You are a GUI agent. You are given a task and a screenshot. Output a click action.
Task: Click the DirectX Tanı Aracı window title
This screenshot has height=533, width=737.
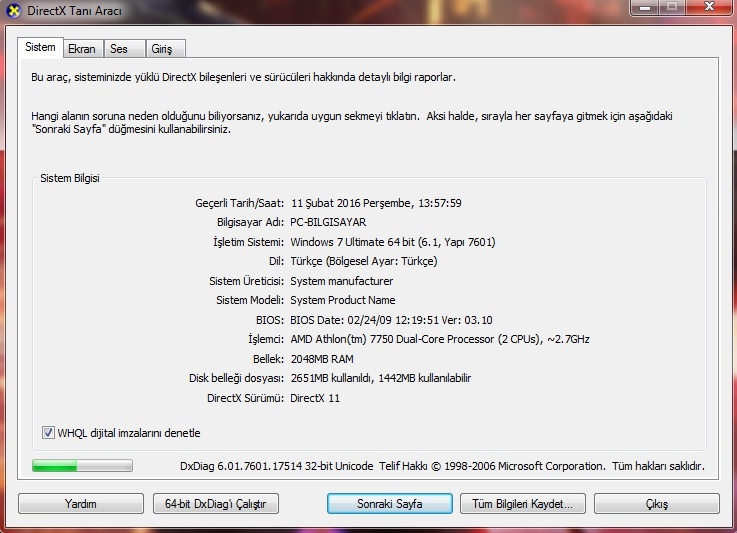tap(74, 10)
